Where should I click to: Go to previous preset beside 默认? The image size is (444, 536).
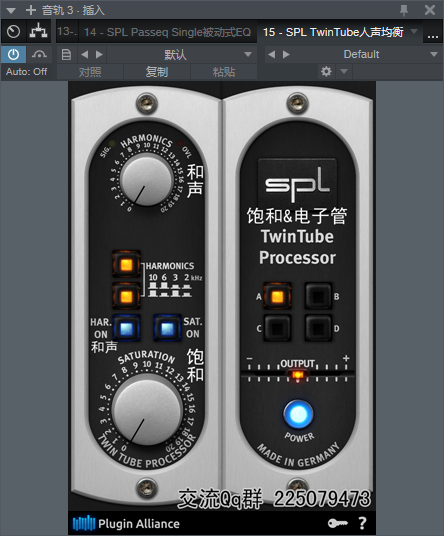coord(84,54)
